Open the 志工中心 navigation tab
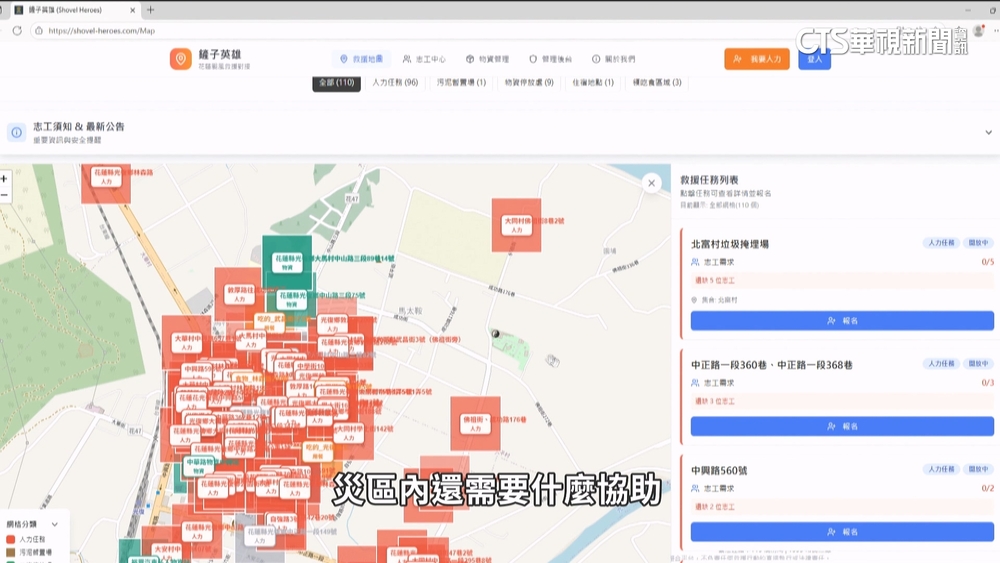The height and width of the screenshot is (563, 1000). [424, 59]
